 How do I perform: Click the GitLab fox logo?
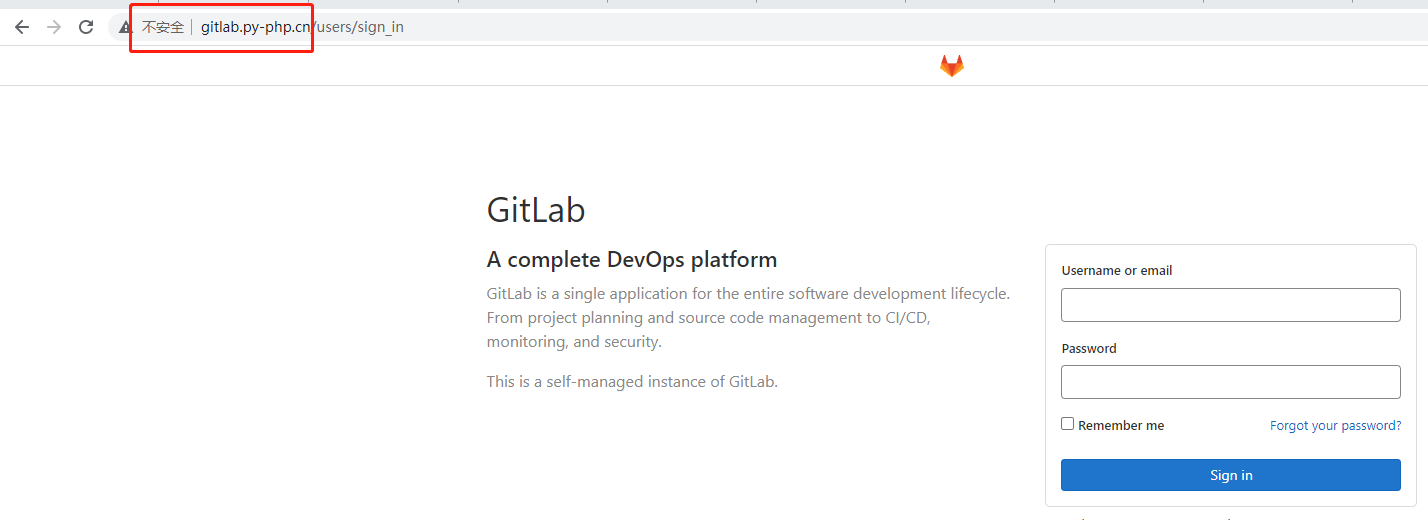(951, 66)
